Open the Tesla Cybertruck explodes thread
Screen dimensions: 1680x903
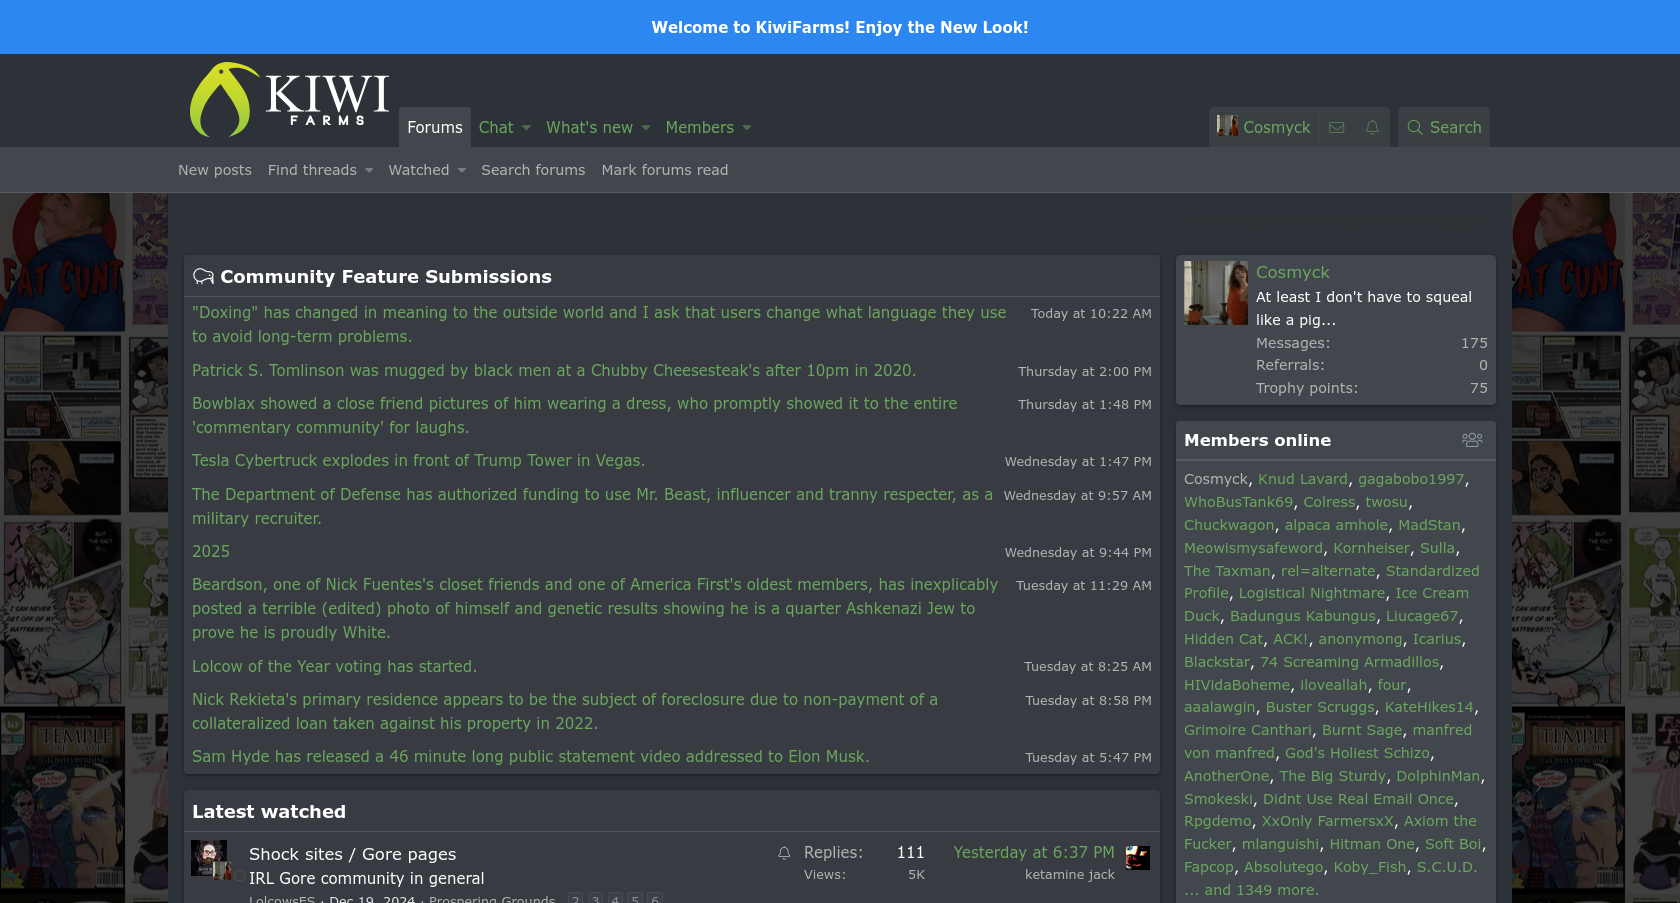418,461
